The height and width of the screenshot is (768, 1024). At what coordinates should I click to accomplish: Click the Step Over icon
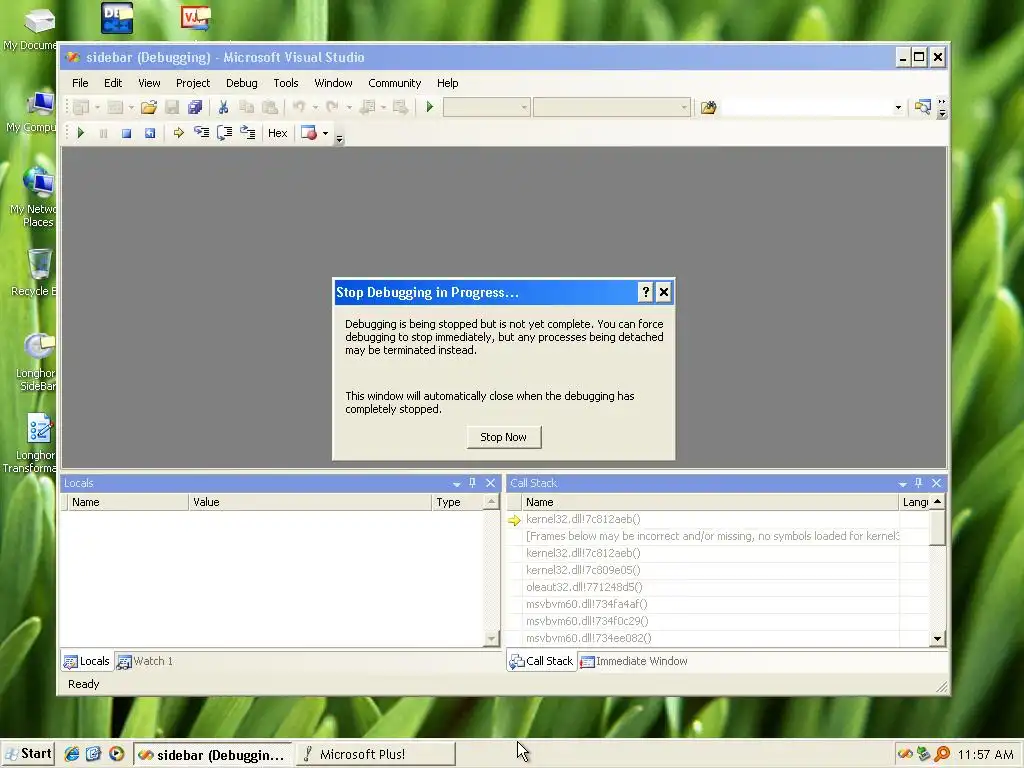coord(224,133)
